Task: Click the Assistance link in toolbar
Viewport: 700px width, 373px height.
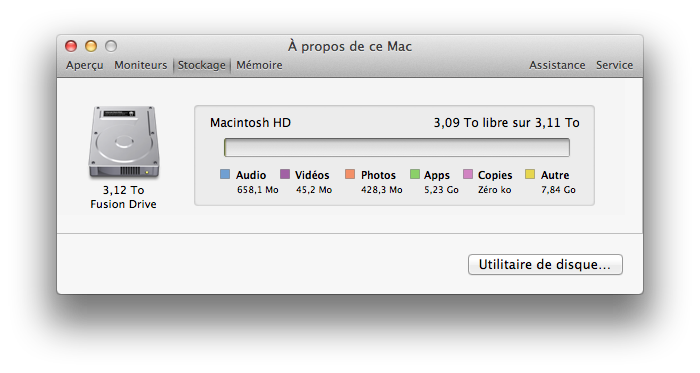Action: (557, 65)
